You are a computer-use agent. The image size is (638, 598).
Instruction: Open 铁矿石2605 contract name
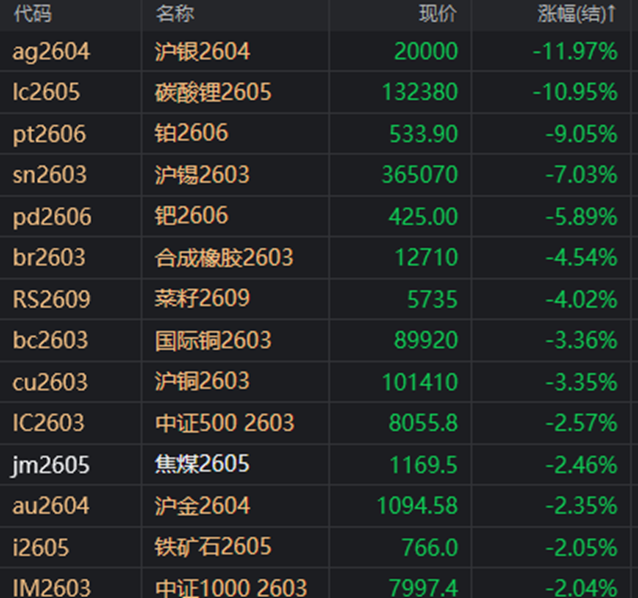click(213, 546)
